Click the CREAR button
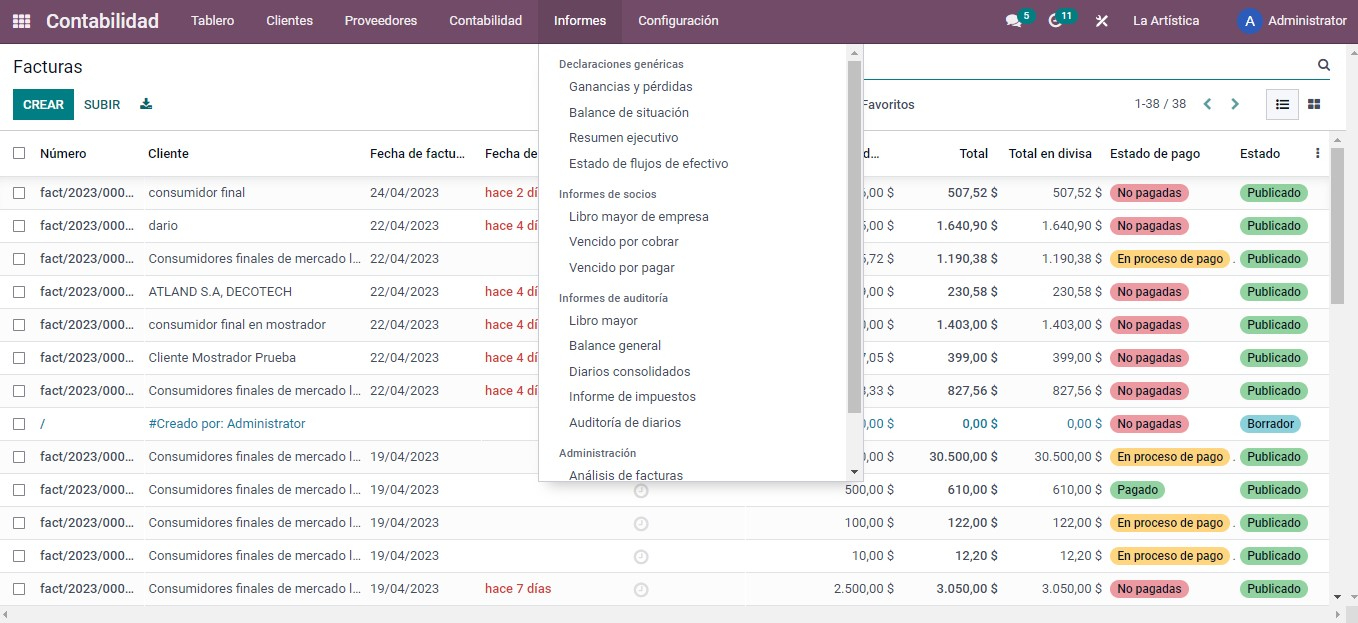Viewport: 1358px width, 623px height. coord(43,104)
